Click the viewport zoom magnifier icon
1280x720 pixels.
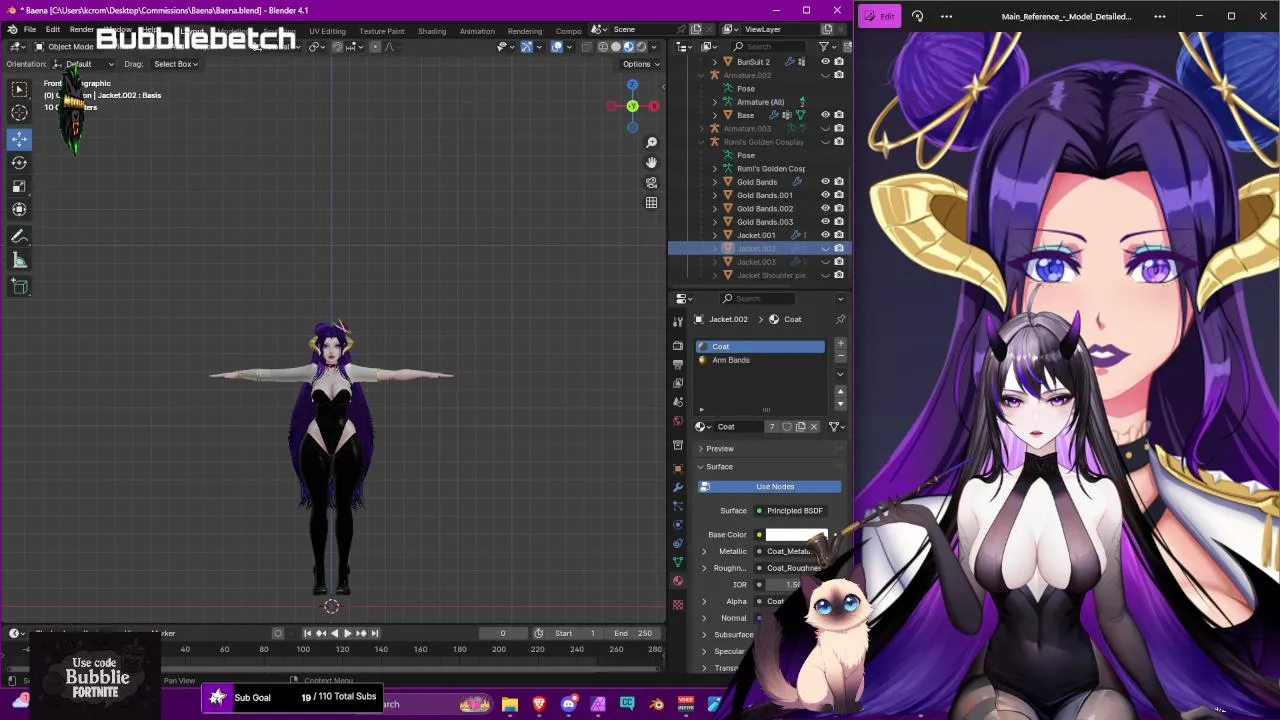pos(651,143)
